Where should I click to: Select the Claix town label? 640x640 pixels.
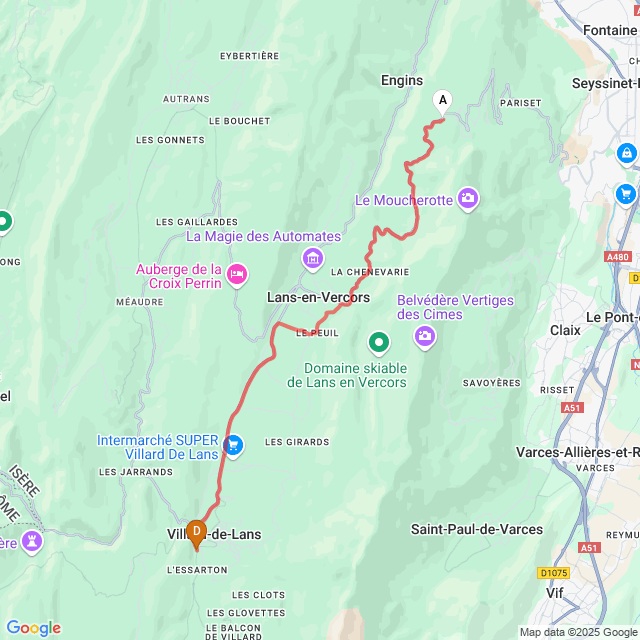click(x=565, y=330)
